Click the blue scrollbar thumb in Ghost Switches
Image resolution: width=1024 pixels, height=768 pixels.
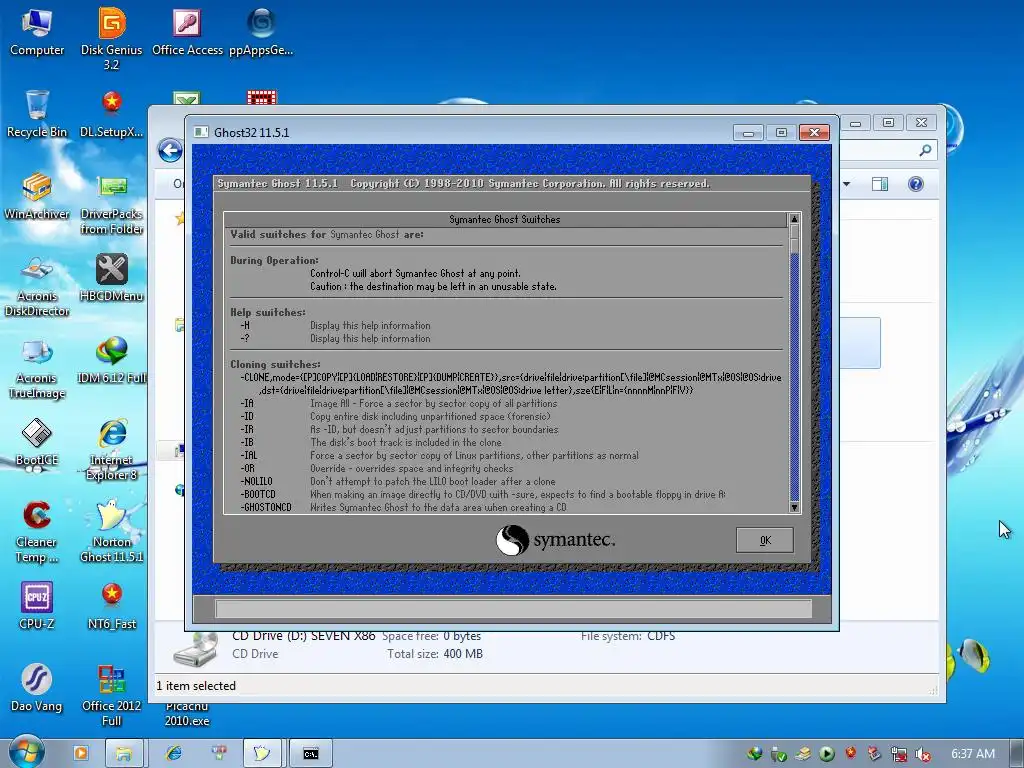(794, 376)
